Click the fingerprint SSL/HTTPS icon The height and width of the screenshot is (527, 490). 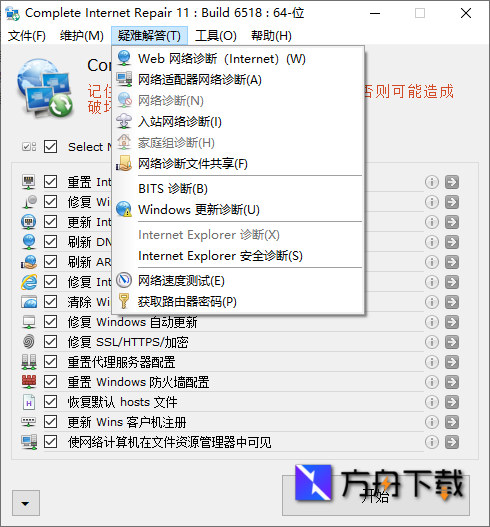point(29,342)
